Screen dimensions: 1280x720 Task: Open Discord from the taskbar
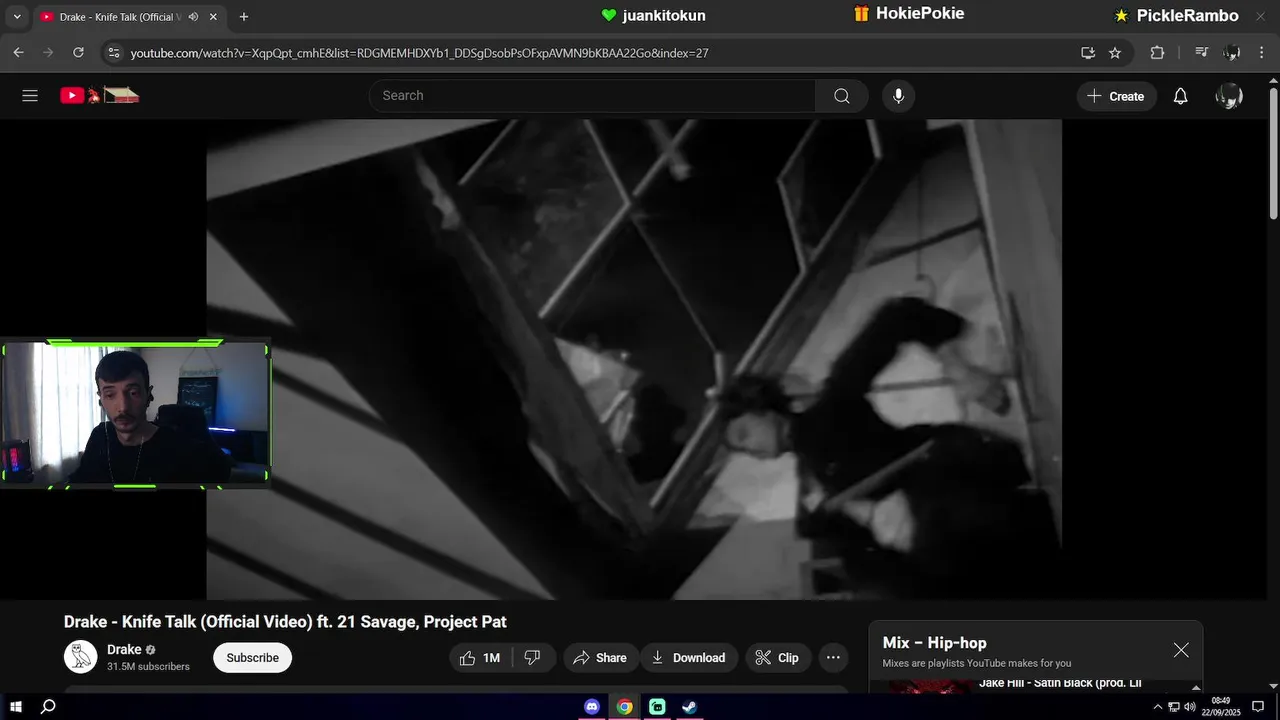(592, 707)
